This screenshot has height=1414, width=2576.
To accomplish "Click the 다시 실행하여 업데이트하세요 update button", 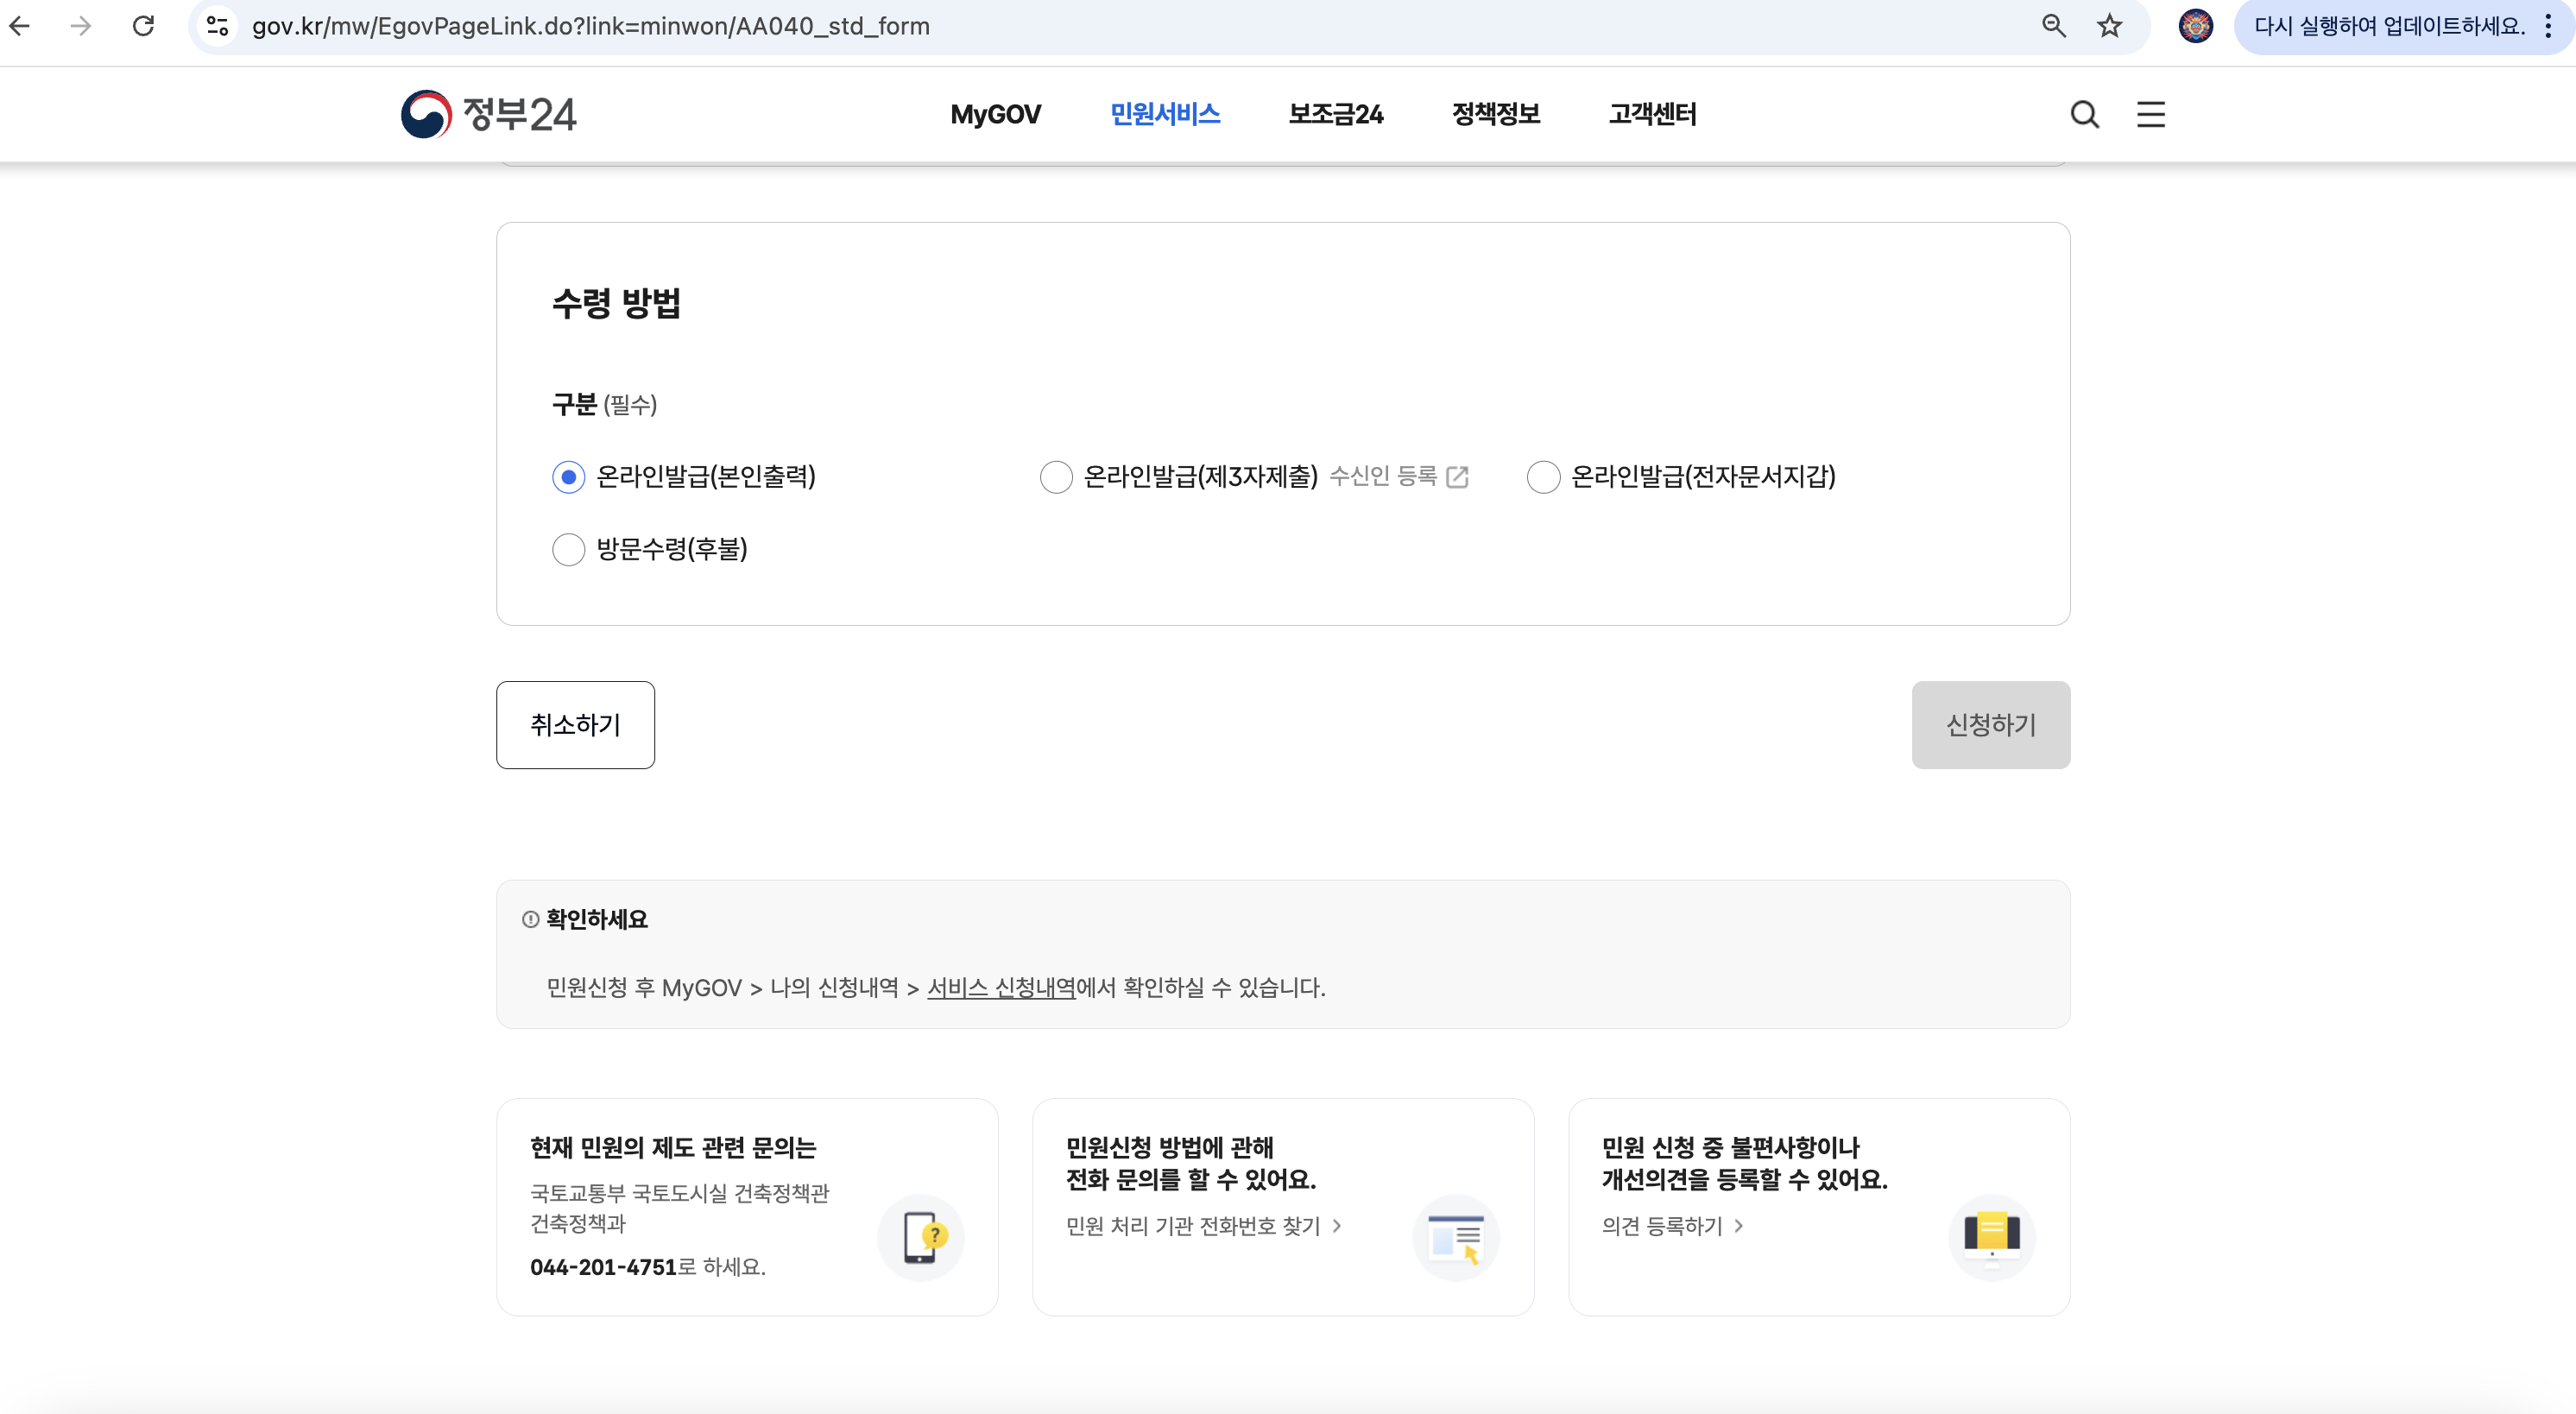I will tap(2389, 26).
